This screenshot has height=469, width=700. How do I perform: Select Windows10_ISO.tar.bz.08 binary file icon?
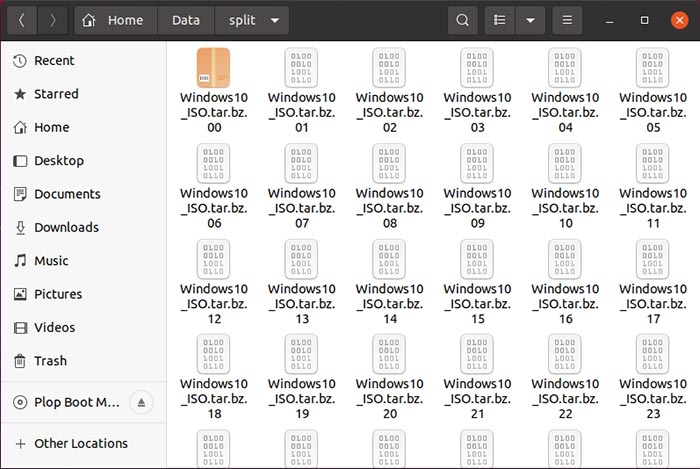pyautogui.click(x=389, y=163)
